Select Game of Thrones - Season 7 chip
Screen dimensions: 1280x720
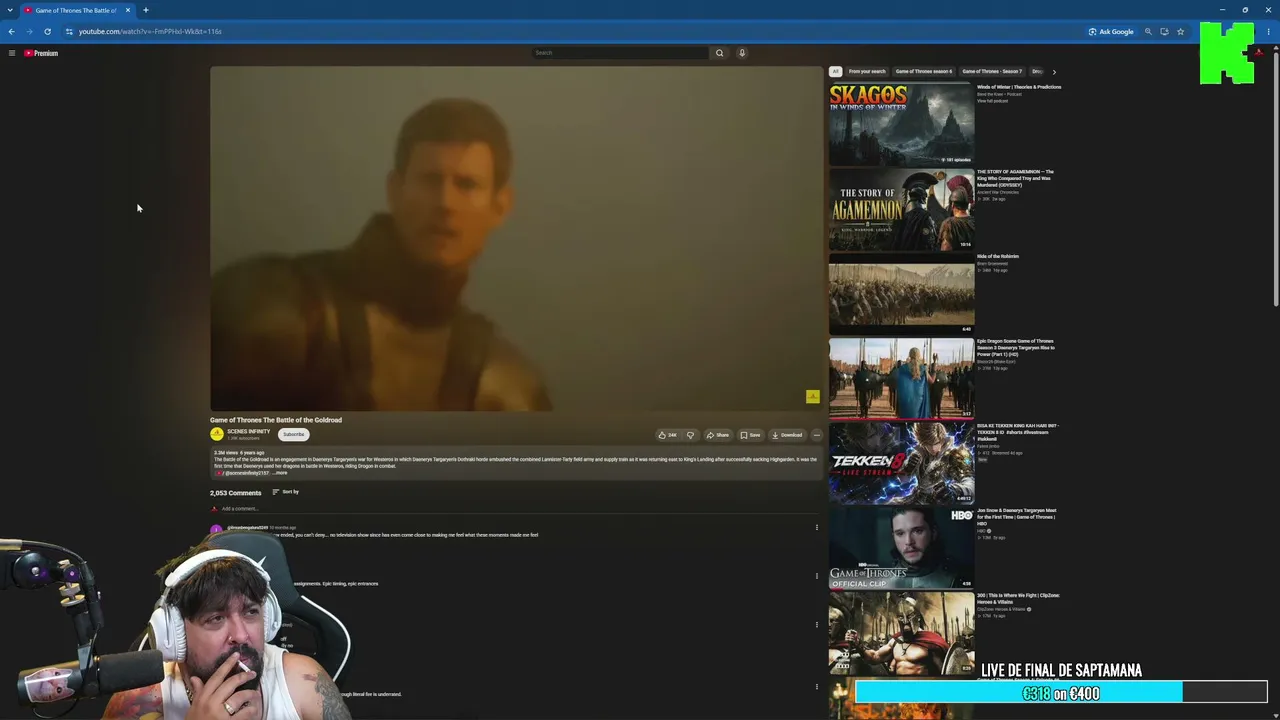click(x=992, y=71)
